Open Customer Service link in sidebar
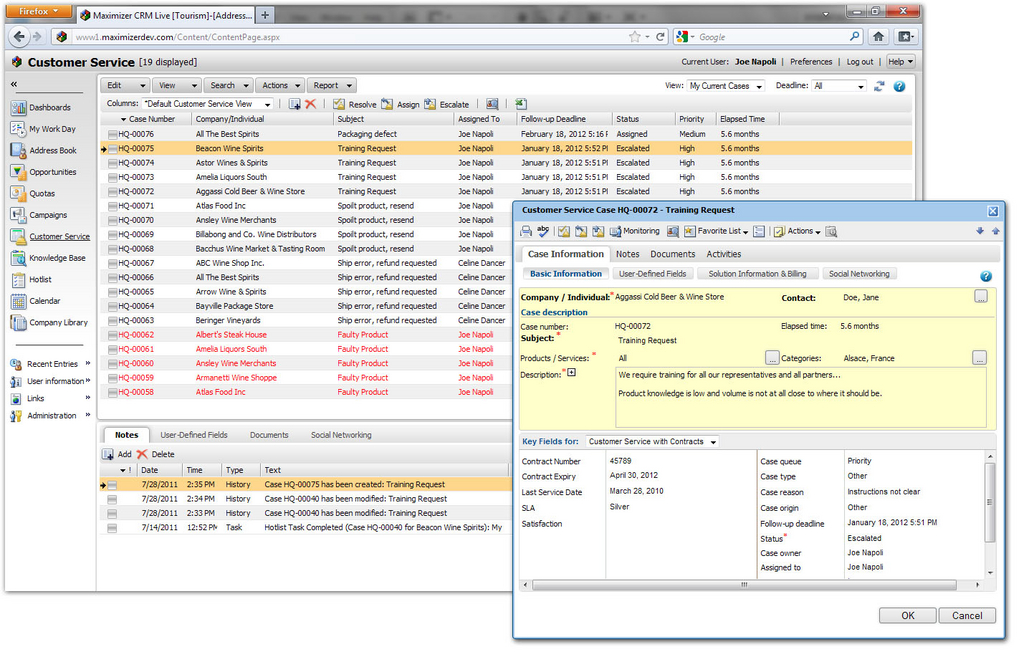1024x657 pixels. pyautogui.click(x=50, y=237)
